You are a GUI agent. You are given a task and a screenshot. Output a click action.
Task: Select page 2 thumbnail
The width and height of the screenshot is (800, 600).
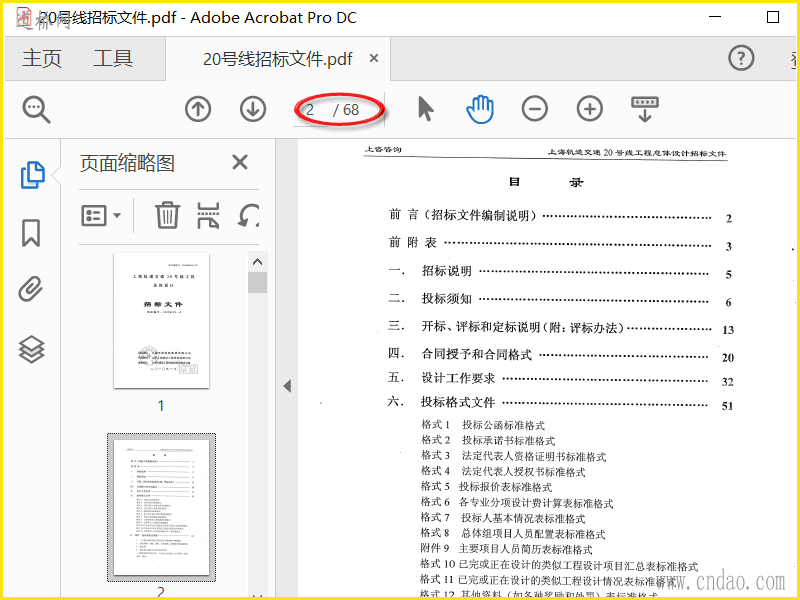(161, 508)
